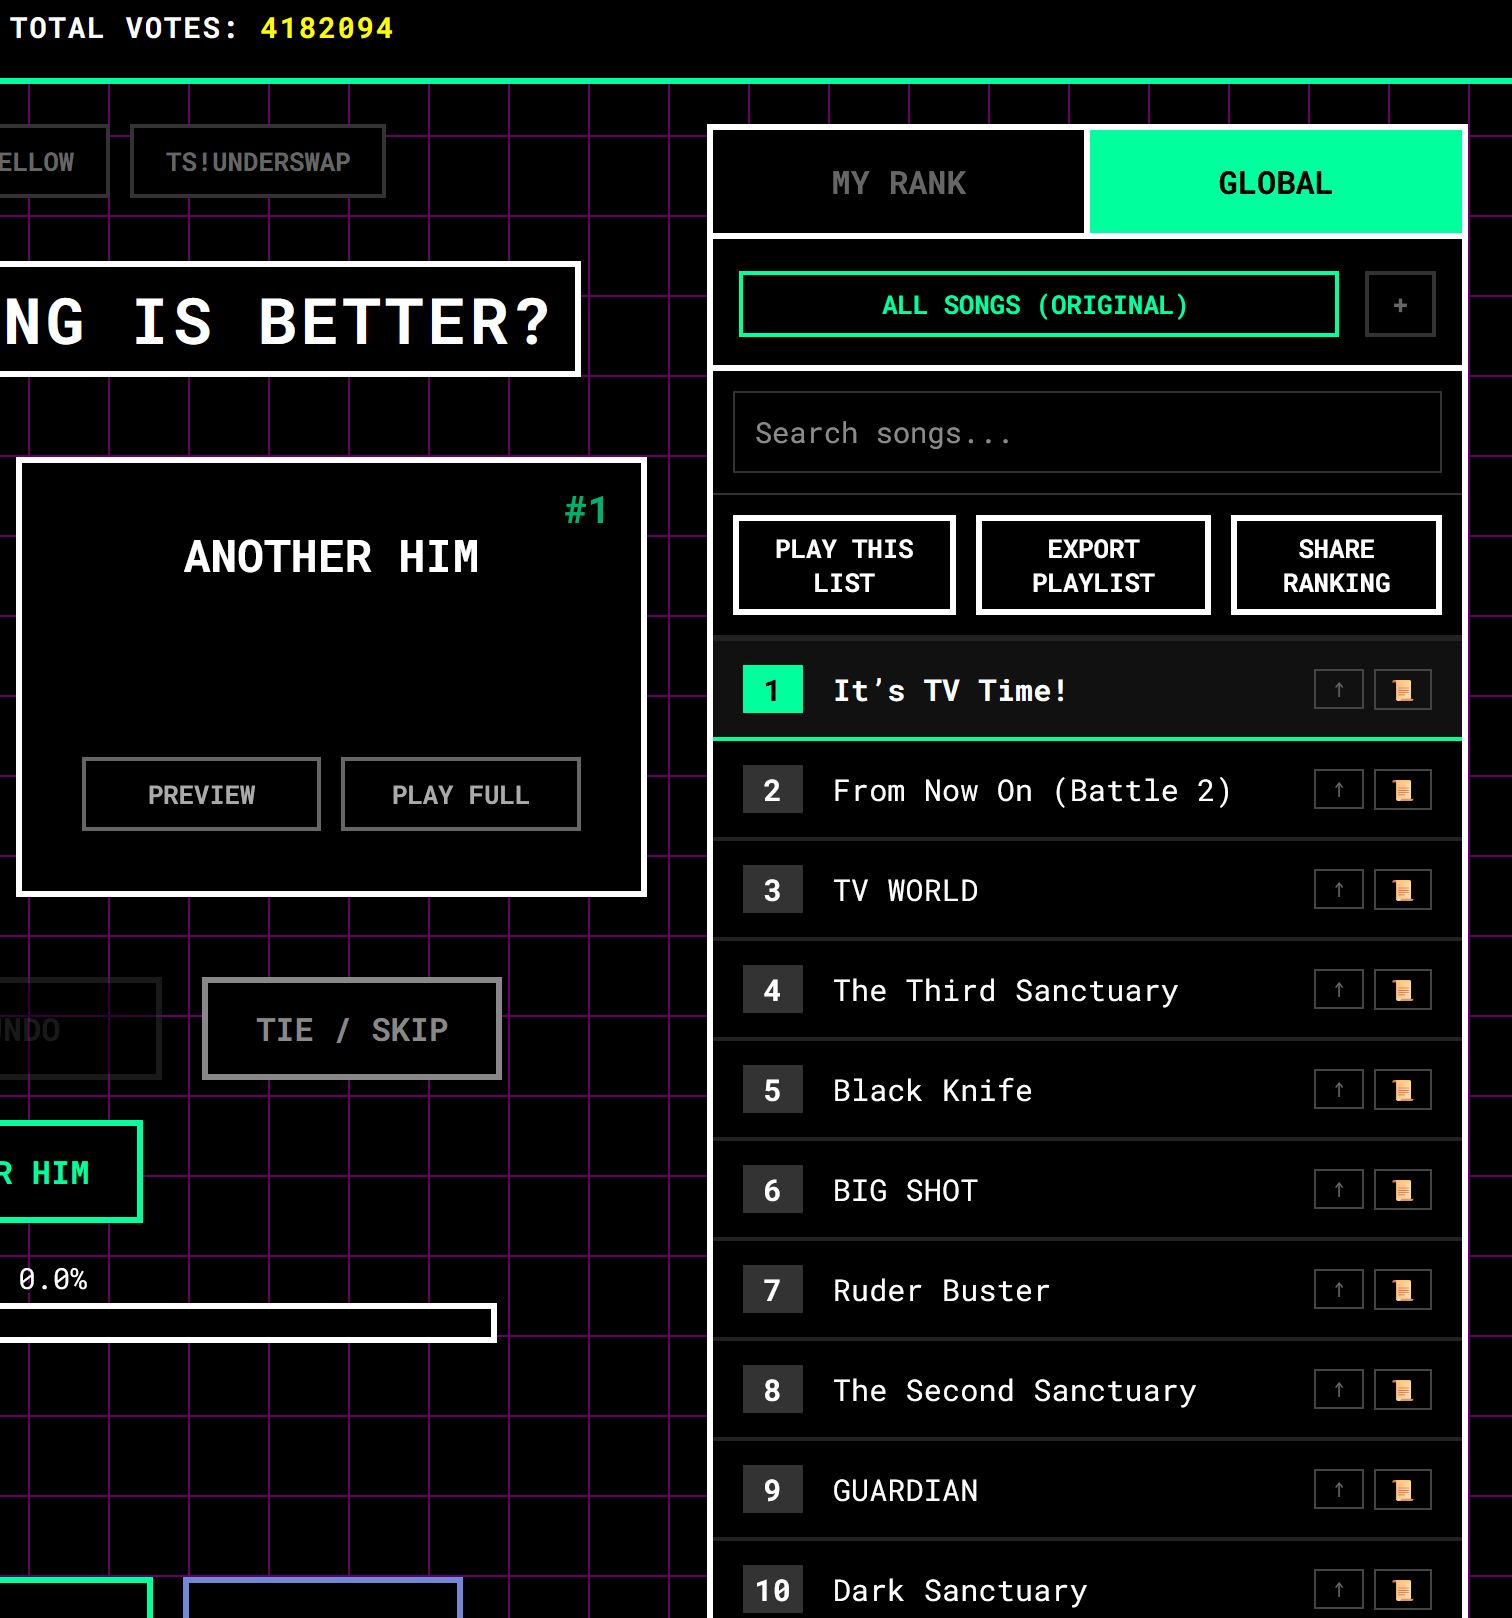Click up-arrow icon for The Third Sanctuary
This screenshot has width=1512, height=1618.
pyautogui.click(x=1338, y=990)
